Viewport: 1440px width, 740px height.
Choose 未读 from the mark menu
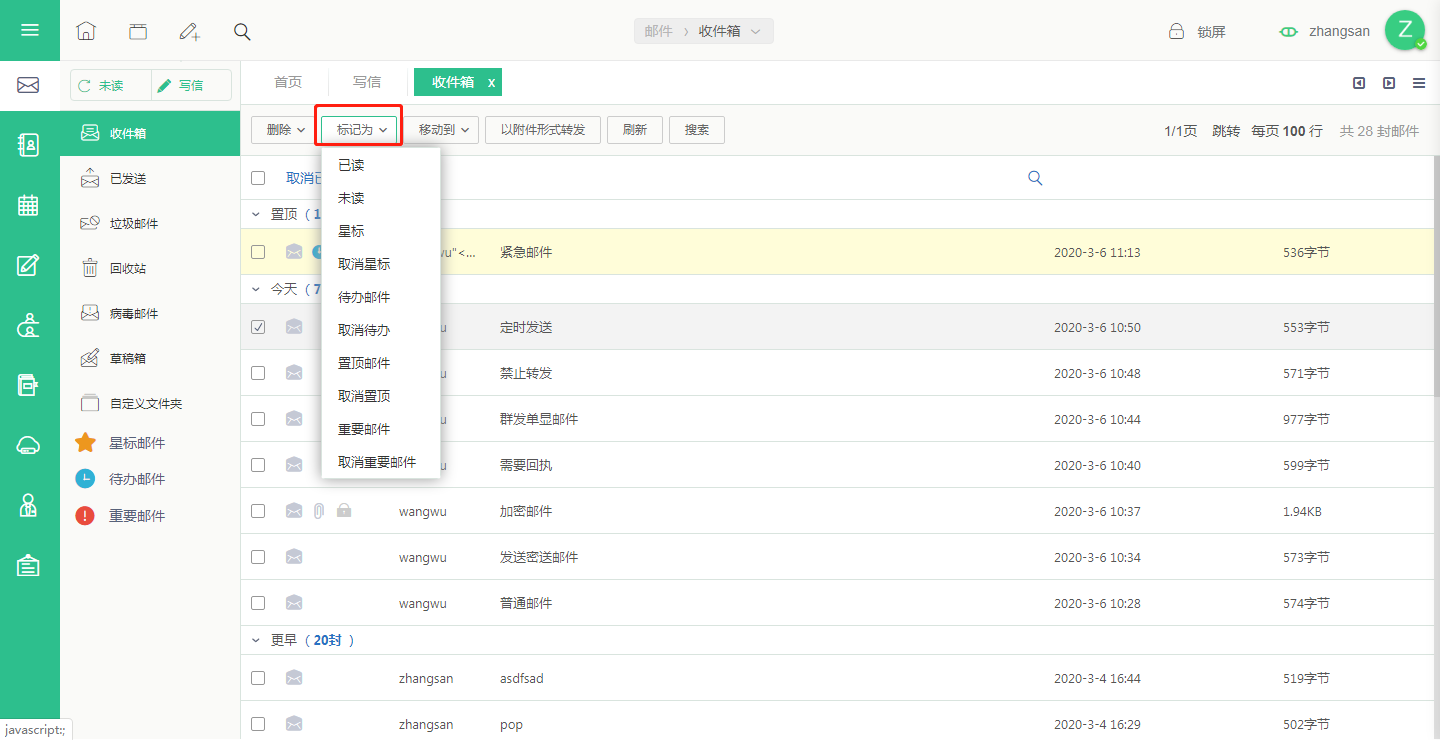(381, 198)
